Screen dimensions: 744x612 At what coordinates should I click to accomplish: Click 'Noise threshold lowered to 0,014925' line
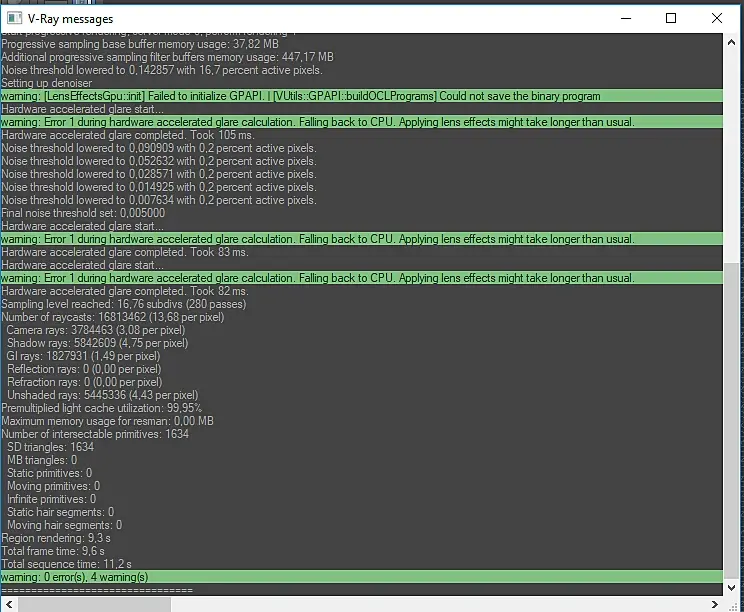[159, 187]
